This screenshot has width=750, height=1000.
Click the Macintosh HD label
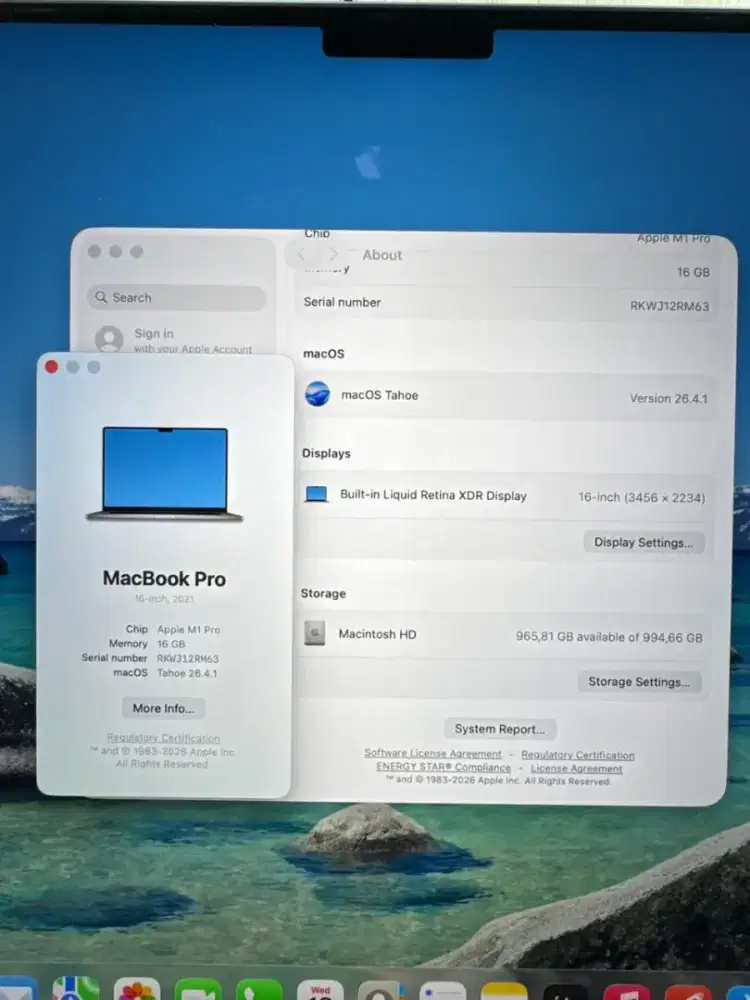pos(377,634)
